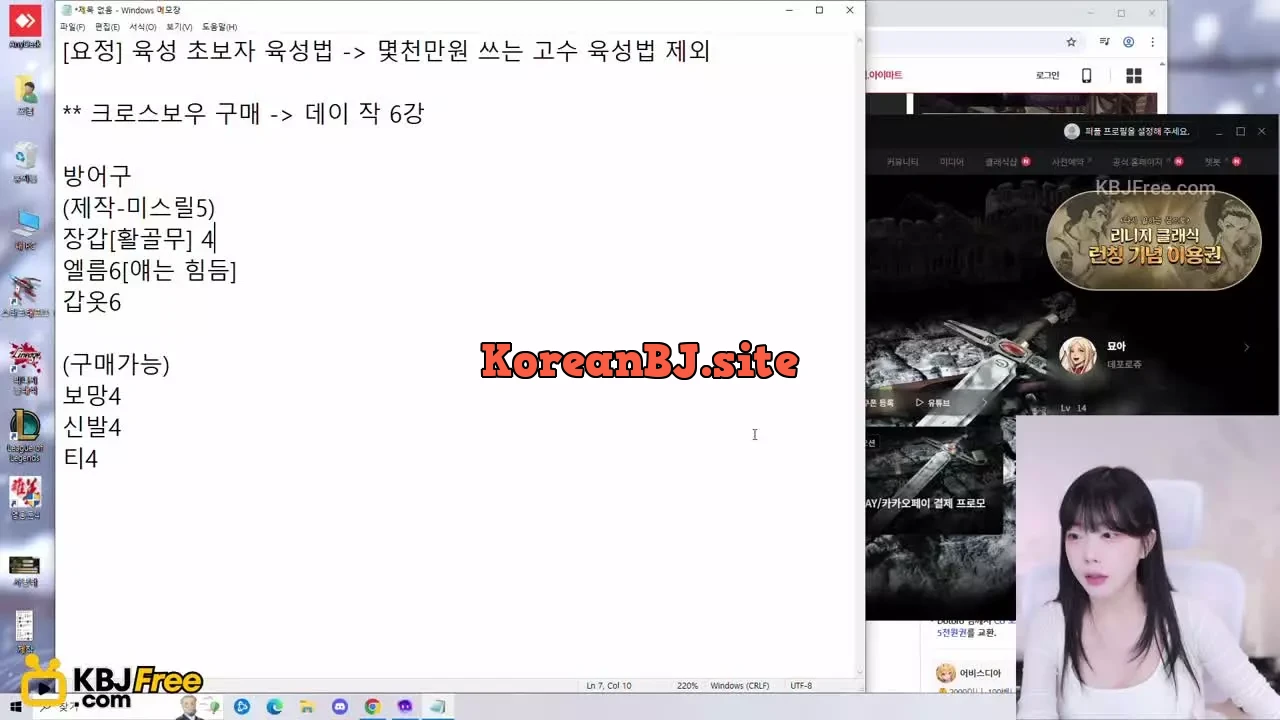Open the Recycle Bin desktop icon
Screen dimensions: 1280x720
[x=25, y=161]
